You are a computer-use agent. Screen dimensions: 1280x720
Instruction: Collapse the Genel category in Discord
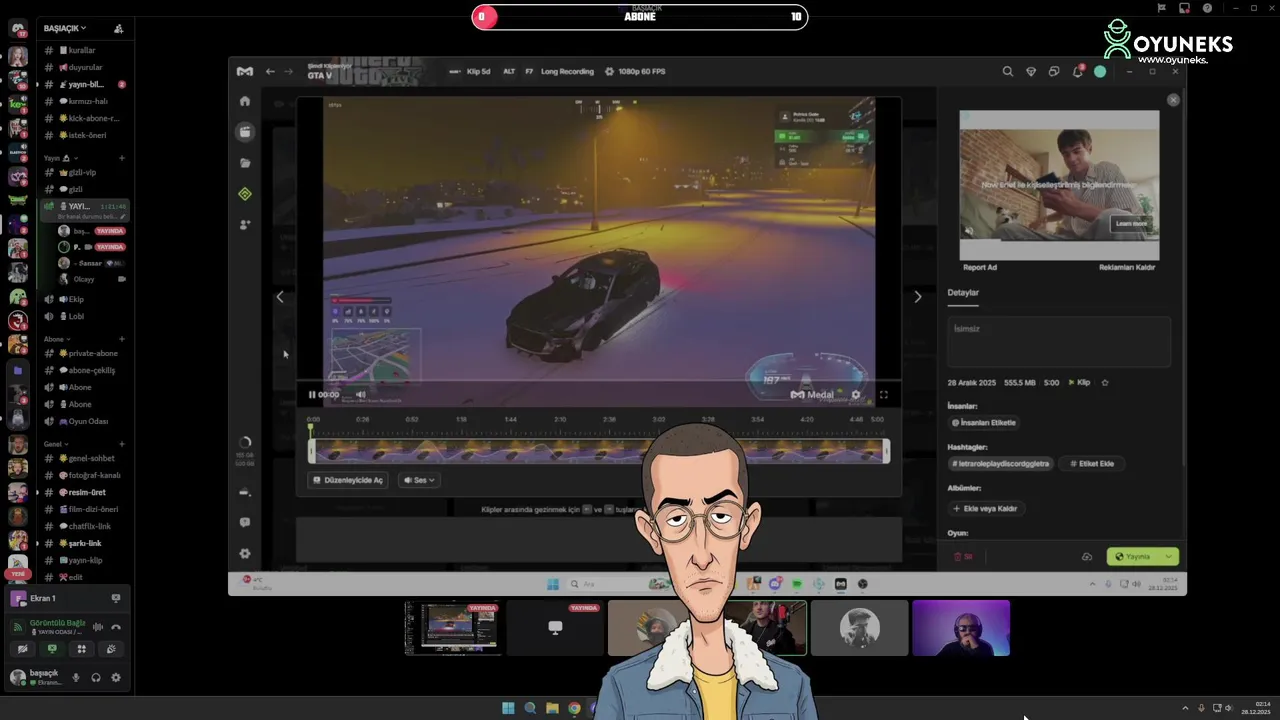55,444
